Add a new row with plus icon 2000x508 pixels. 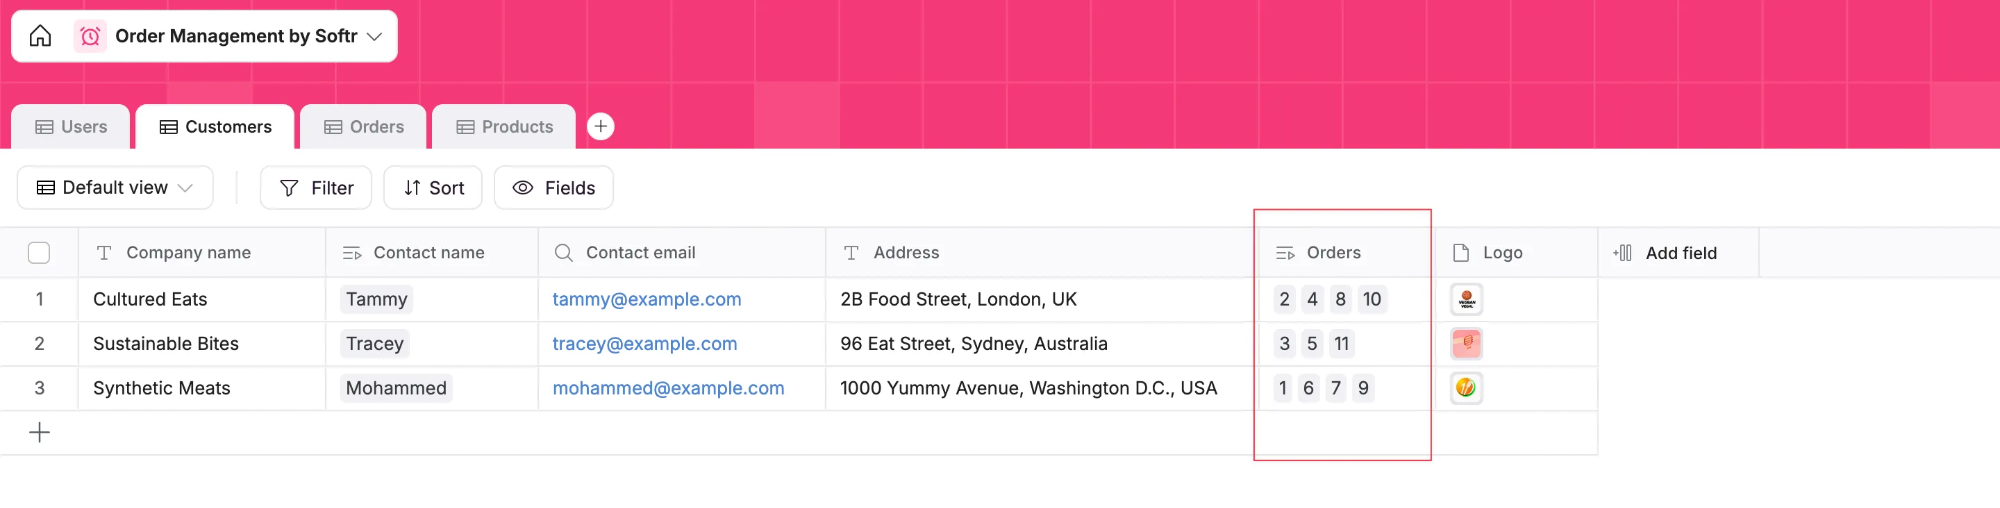40,432
